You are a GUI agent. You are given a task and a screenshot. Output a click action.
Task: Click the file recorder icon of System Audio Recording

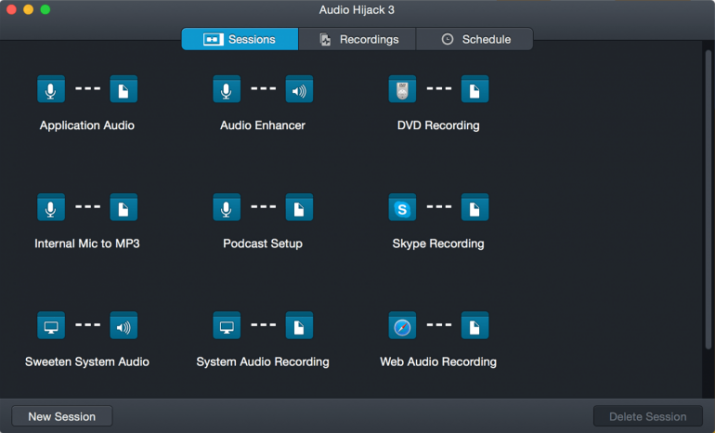299,325
